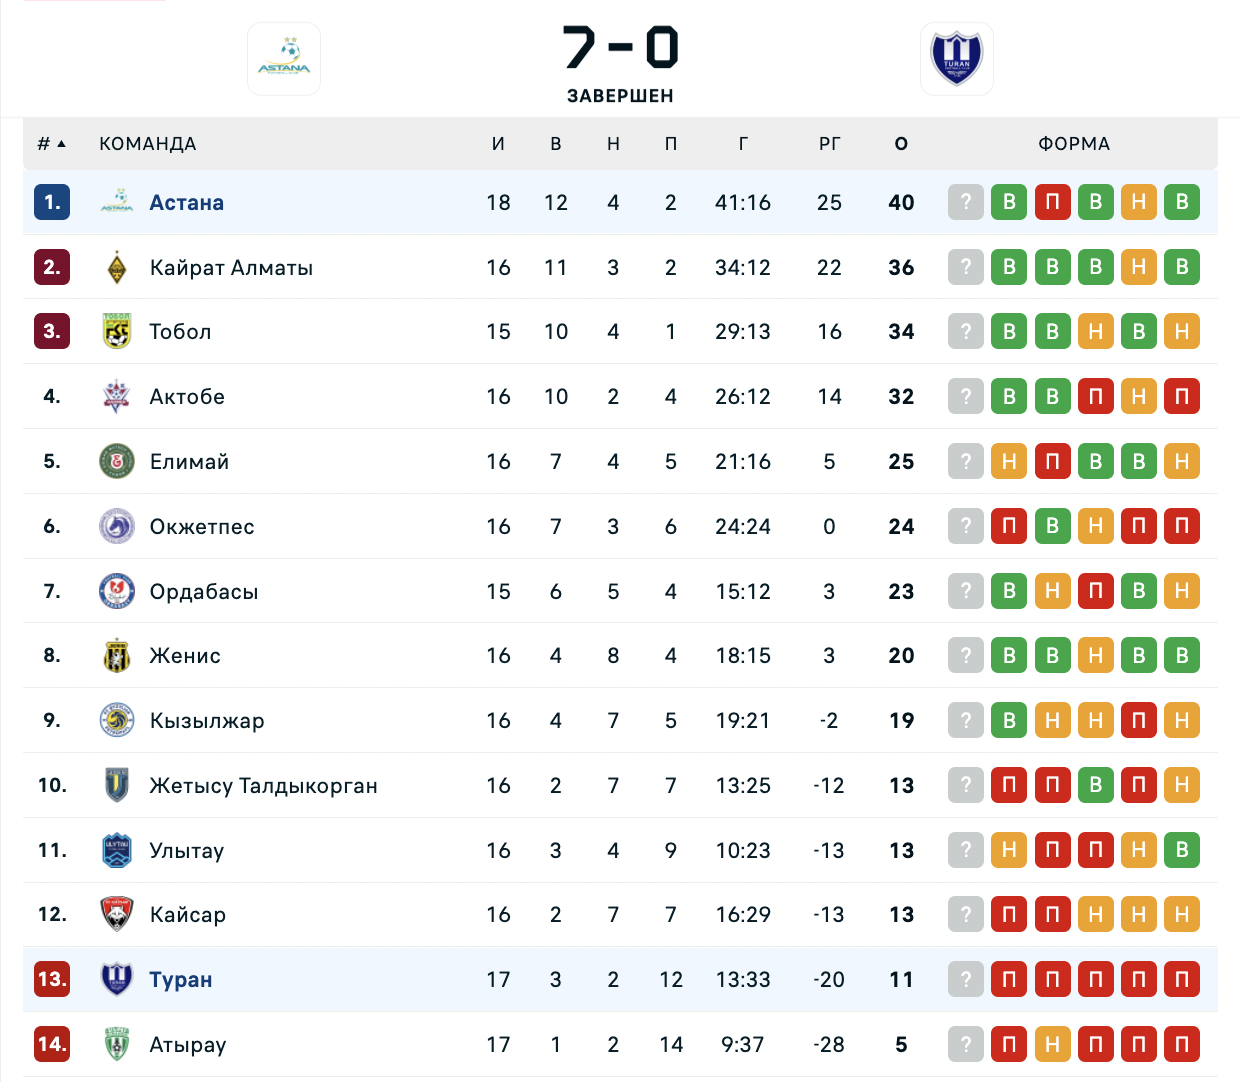
Task: Click the Tobol club crest
Action: [x=117, y=331]
